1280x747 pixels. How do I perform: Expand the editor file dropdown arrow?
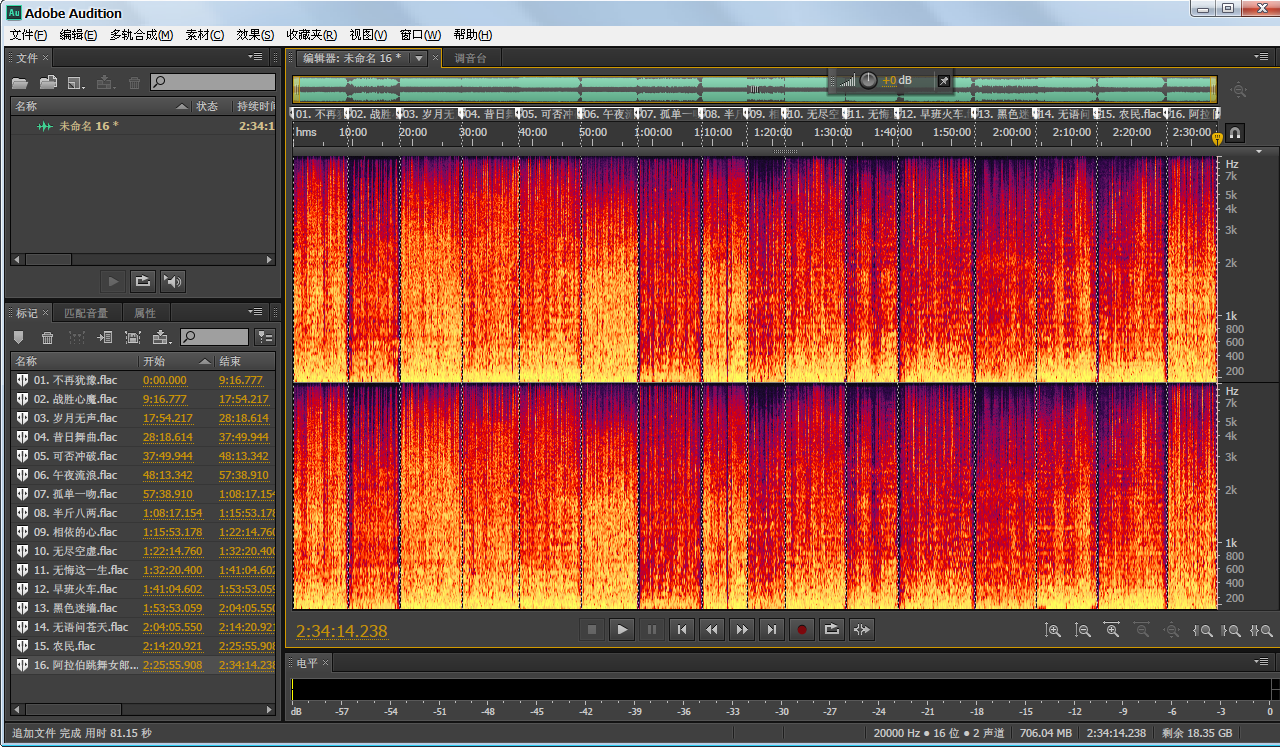pos(419,58)
